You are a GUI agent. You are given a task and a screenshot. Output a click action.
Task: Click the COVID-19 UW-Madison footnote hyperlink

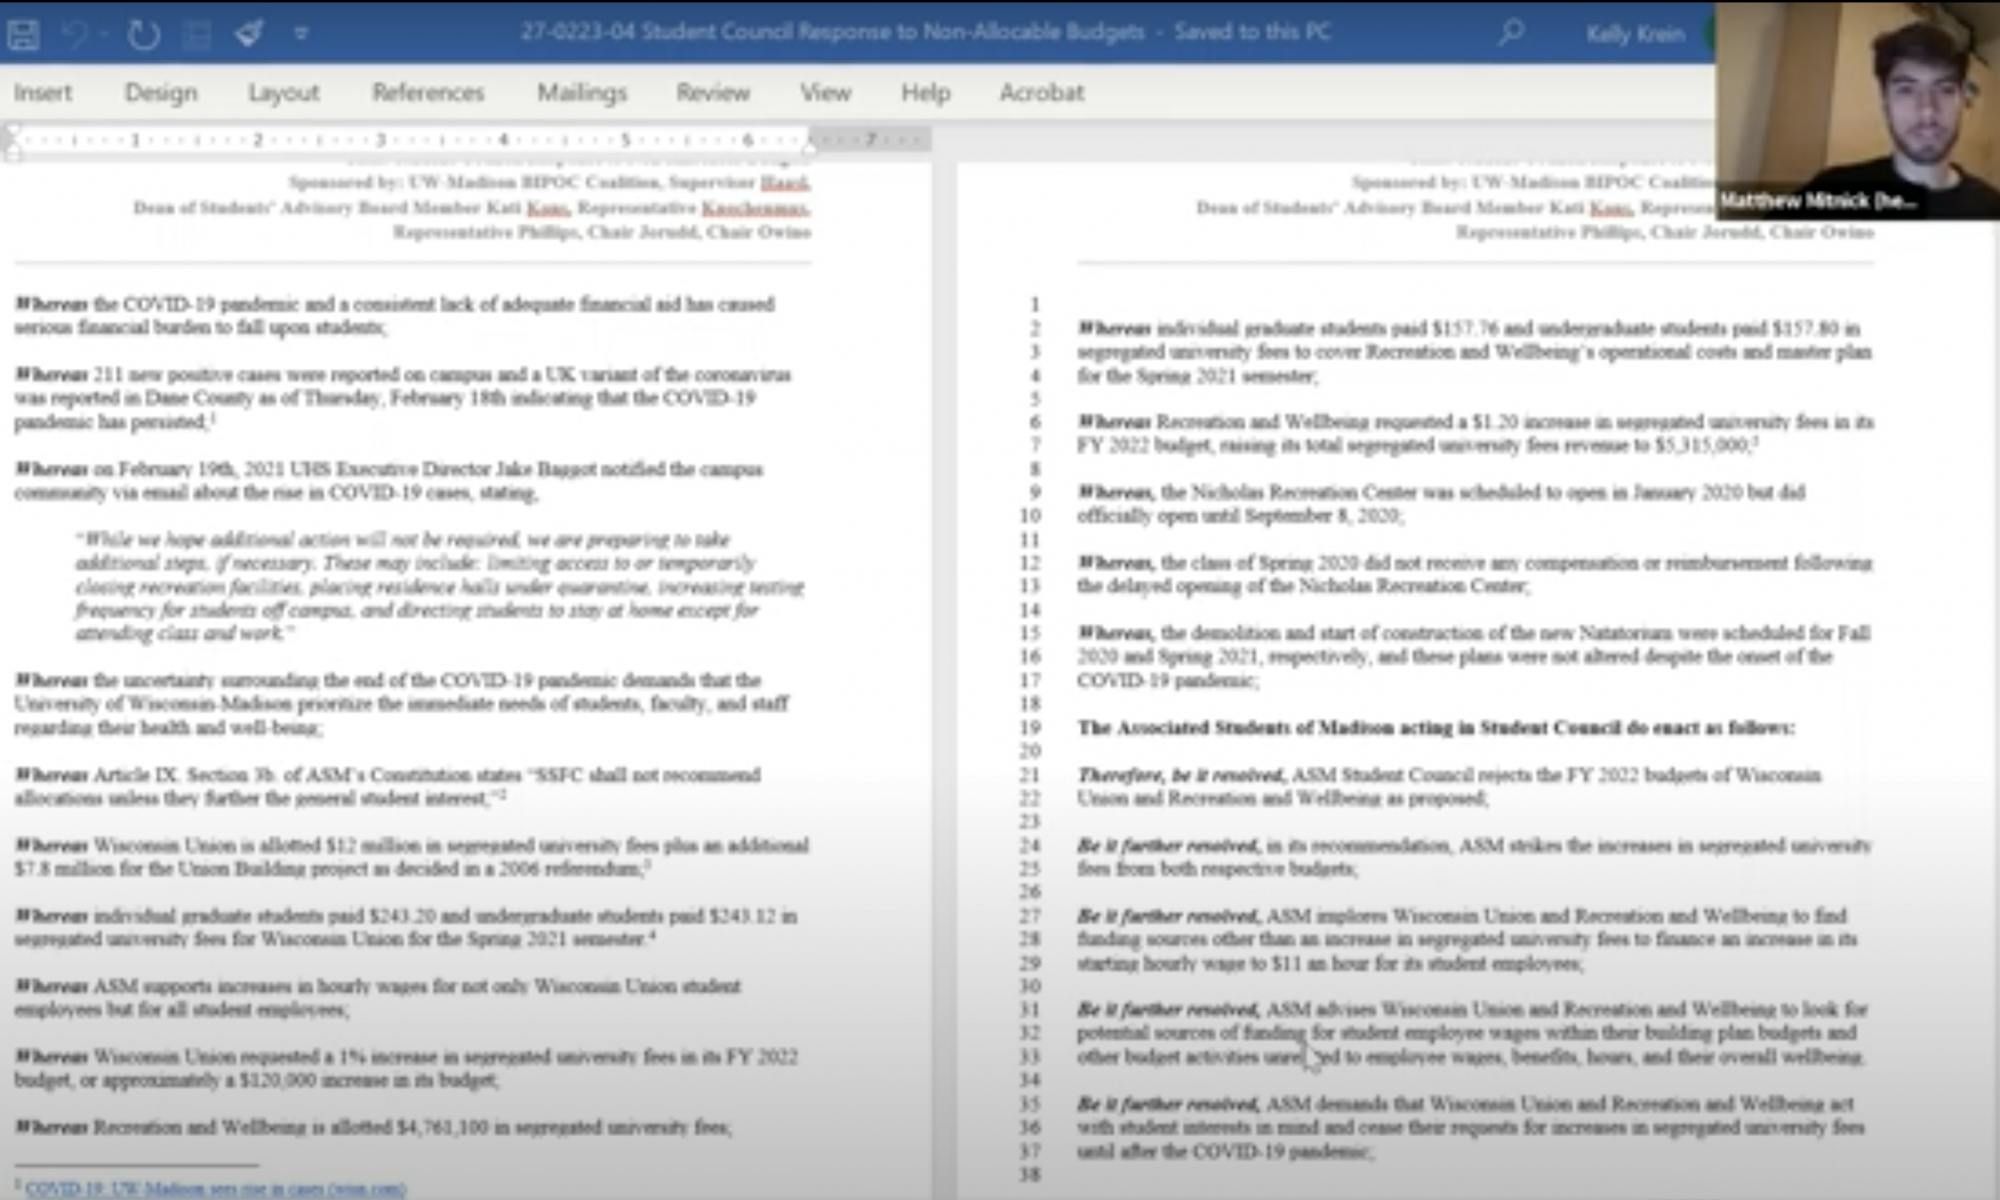pos(215,1188)
